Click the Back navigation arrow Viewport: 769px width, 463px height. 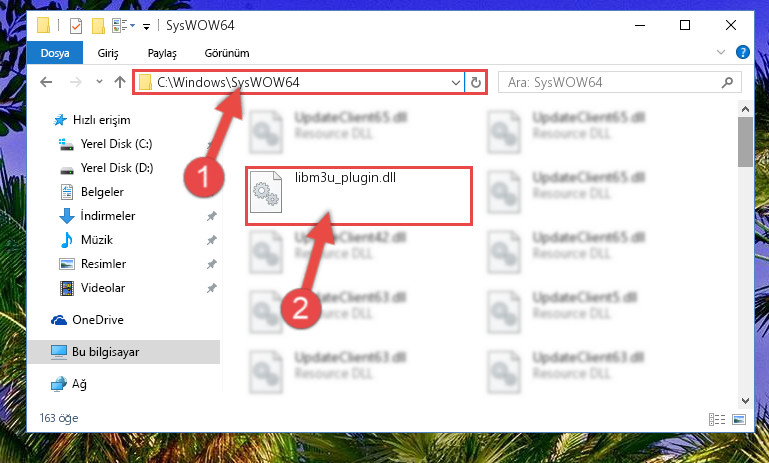46,82
